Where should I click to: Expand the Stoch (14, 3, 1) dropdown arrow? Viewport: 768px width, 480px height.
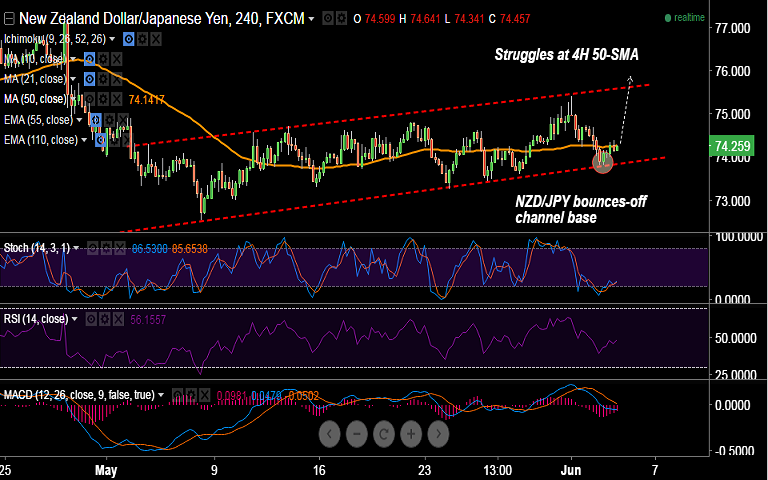click(76, 249)
